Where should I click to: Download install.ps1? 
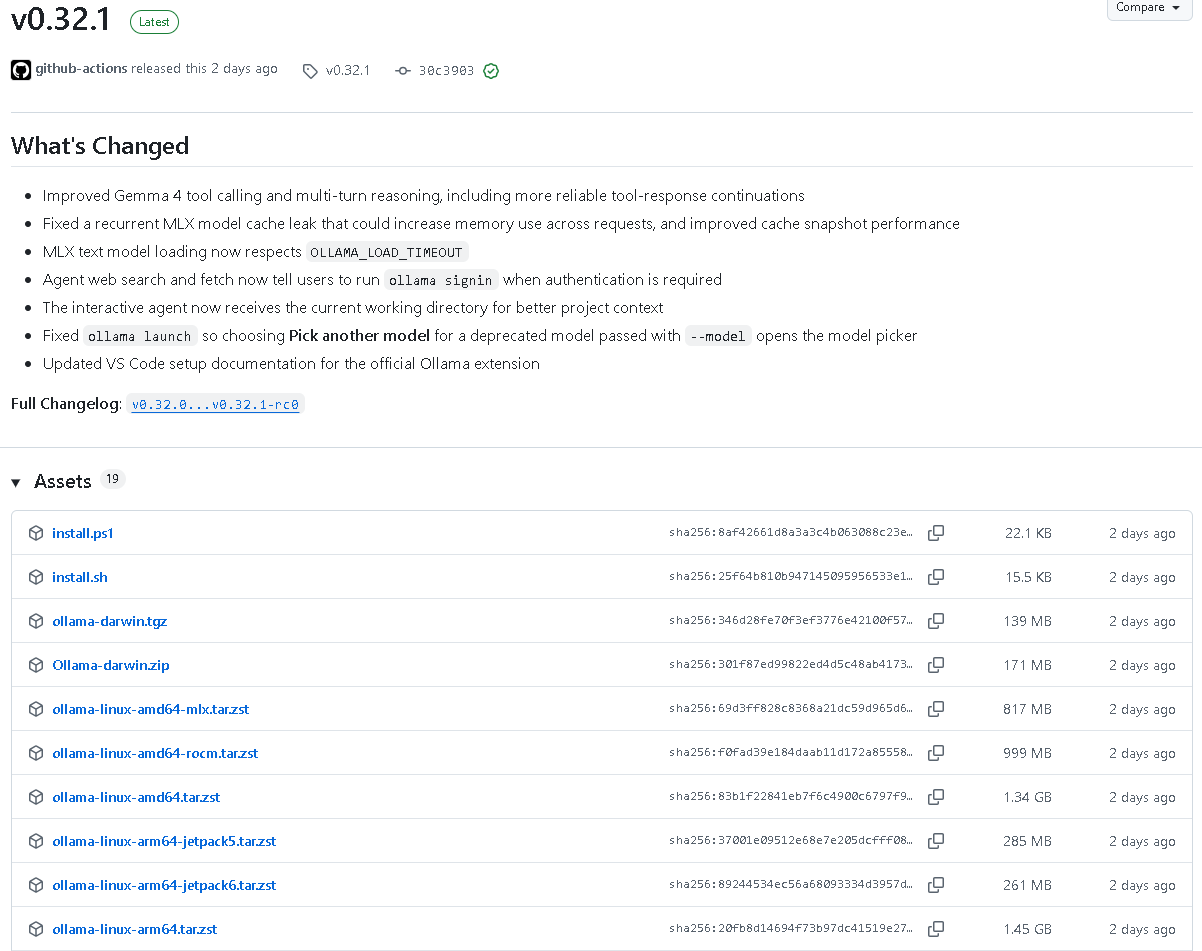pos(83,533)
